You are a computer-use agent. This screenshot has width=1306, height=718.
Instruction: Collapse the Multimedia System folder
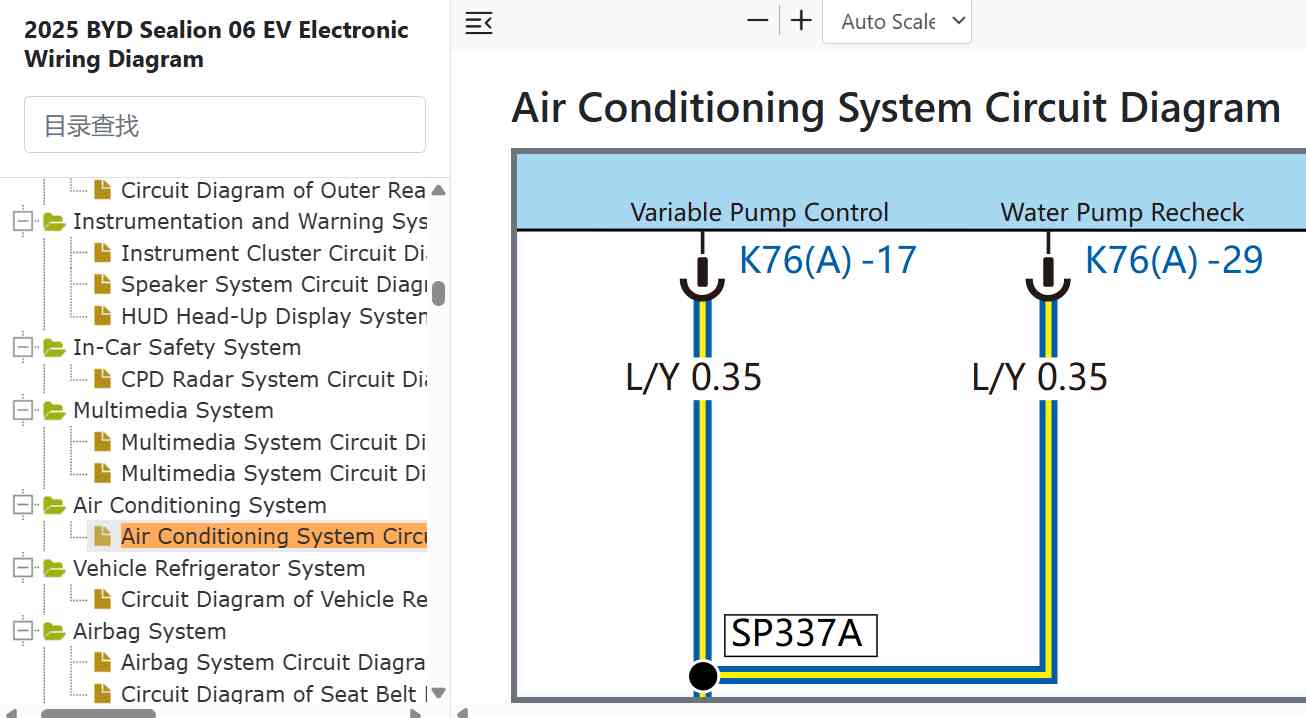pyautogui.click(x=22, y=410)
